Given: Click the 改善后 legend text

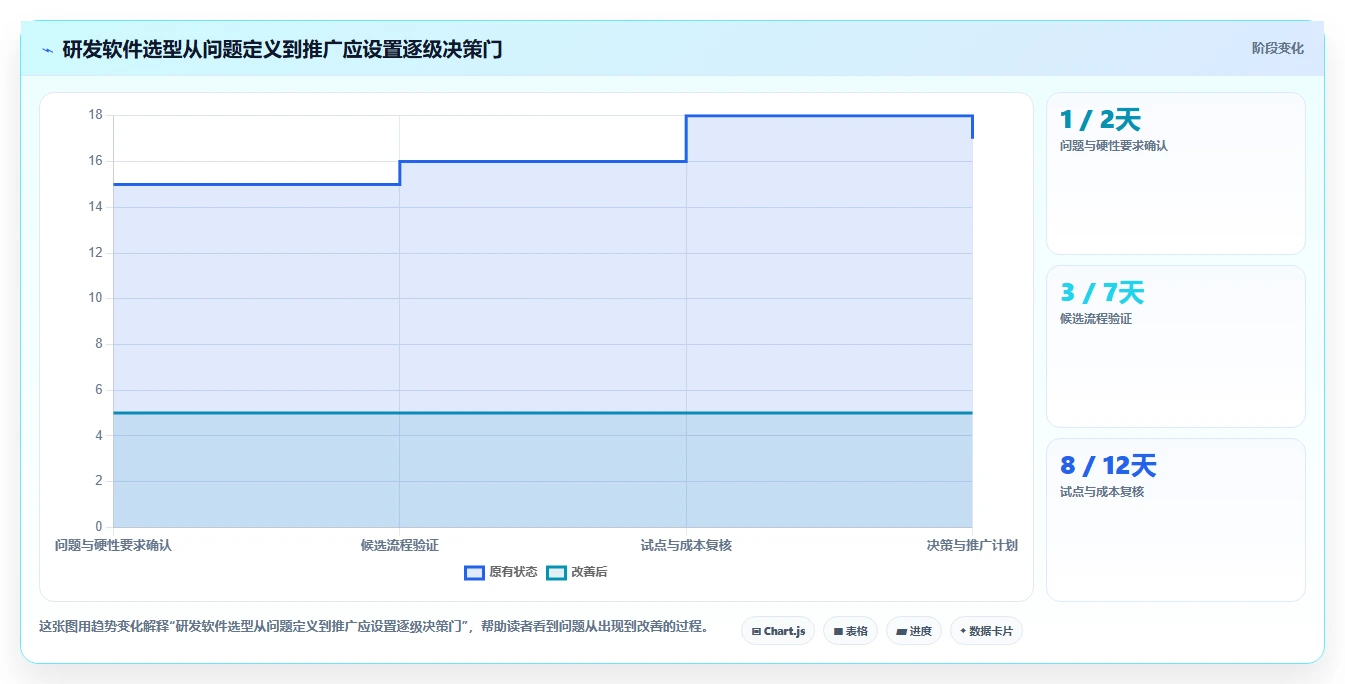Looking at the screenshot, I should click(589, 572).
